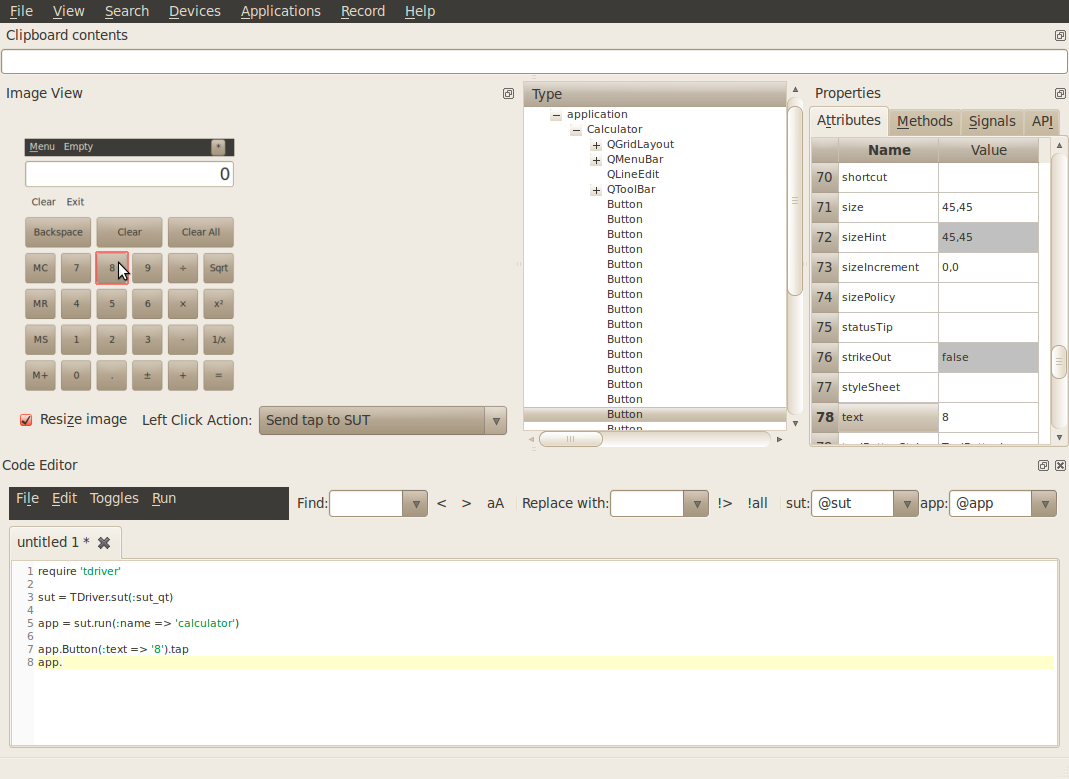Expand the QToolBar tree node
This screenshot has width=1069, height=779.
(x=596, y=190)
